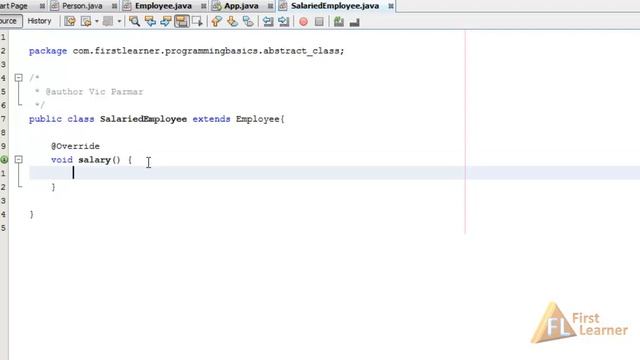Switch to History view button
640x360 pixels.
[x=39, y=21]
